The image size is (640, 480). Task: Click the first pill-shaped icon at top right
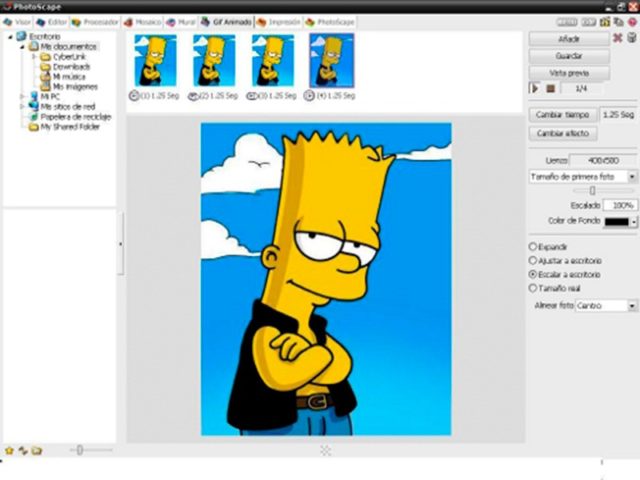(x=567, y=22)
